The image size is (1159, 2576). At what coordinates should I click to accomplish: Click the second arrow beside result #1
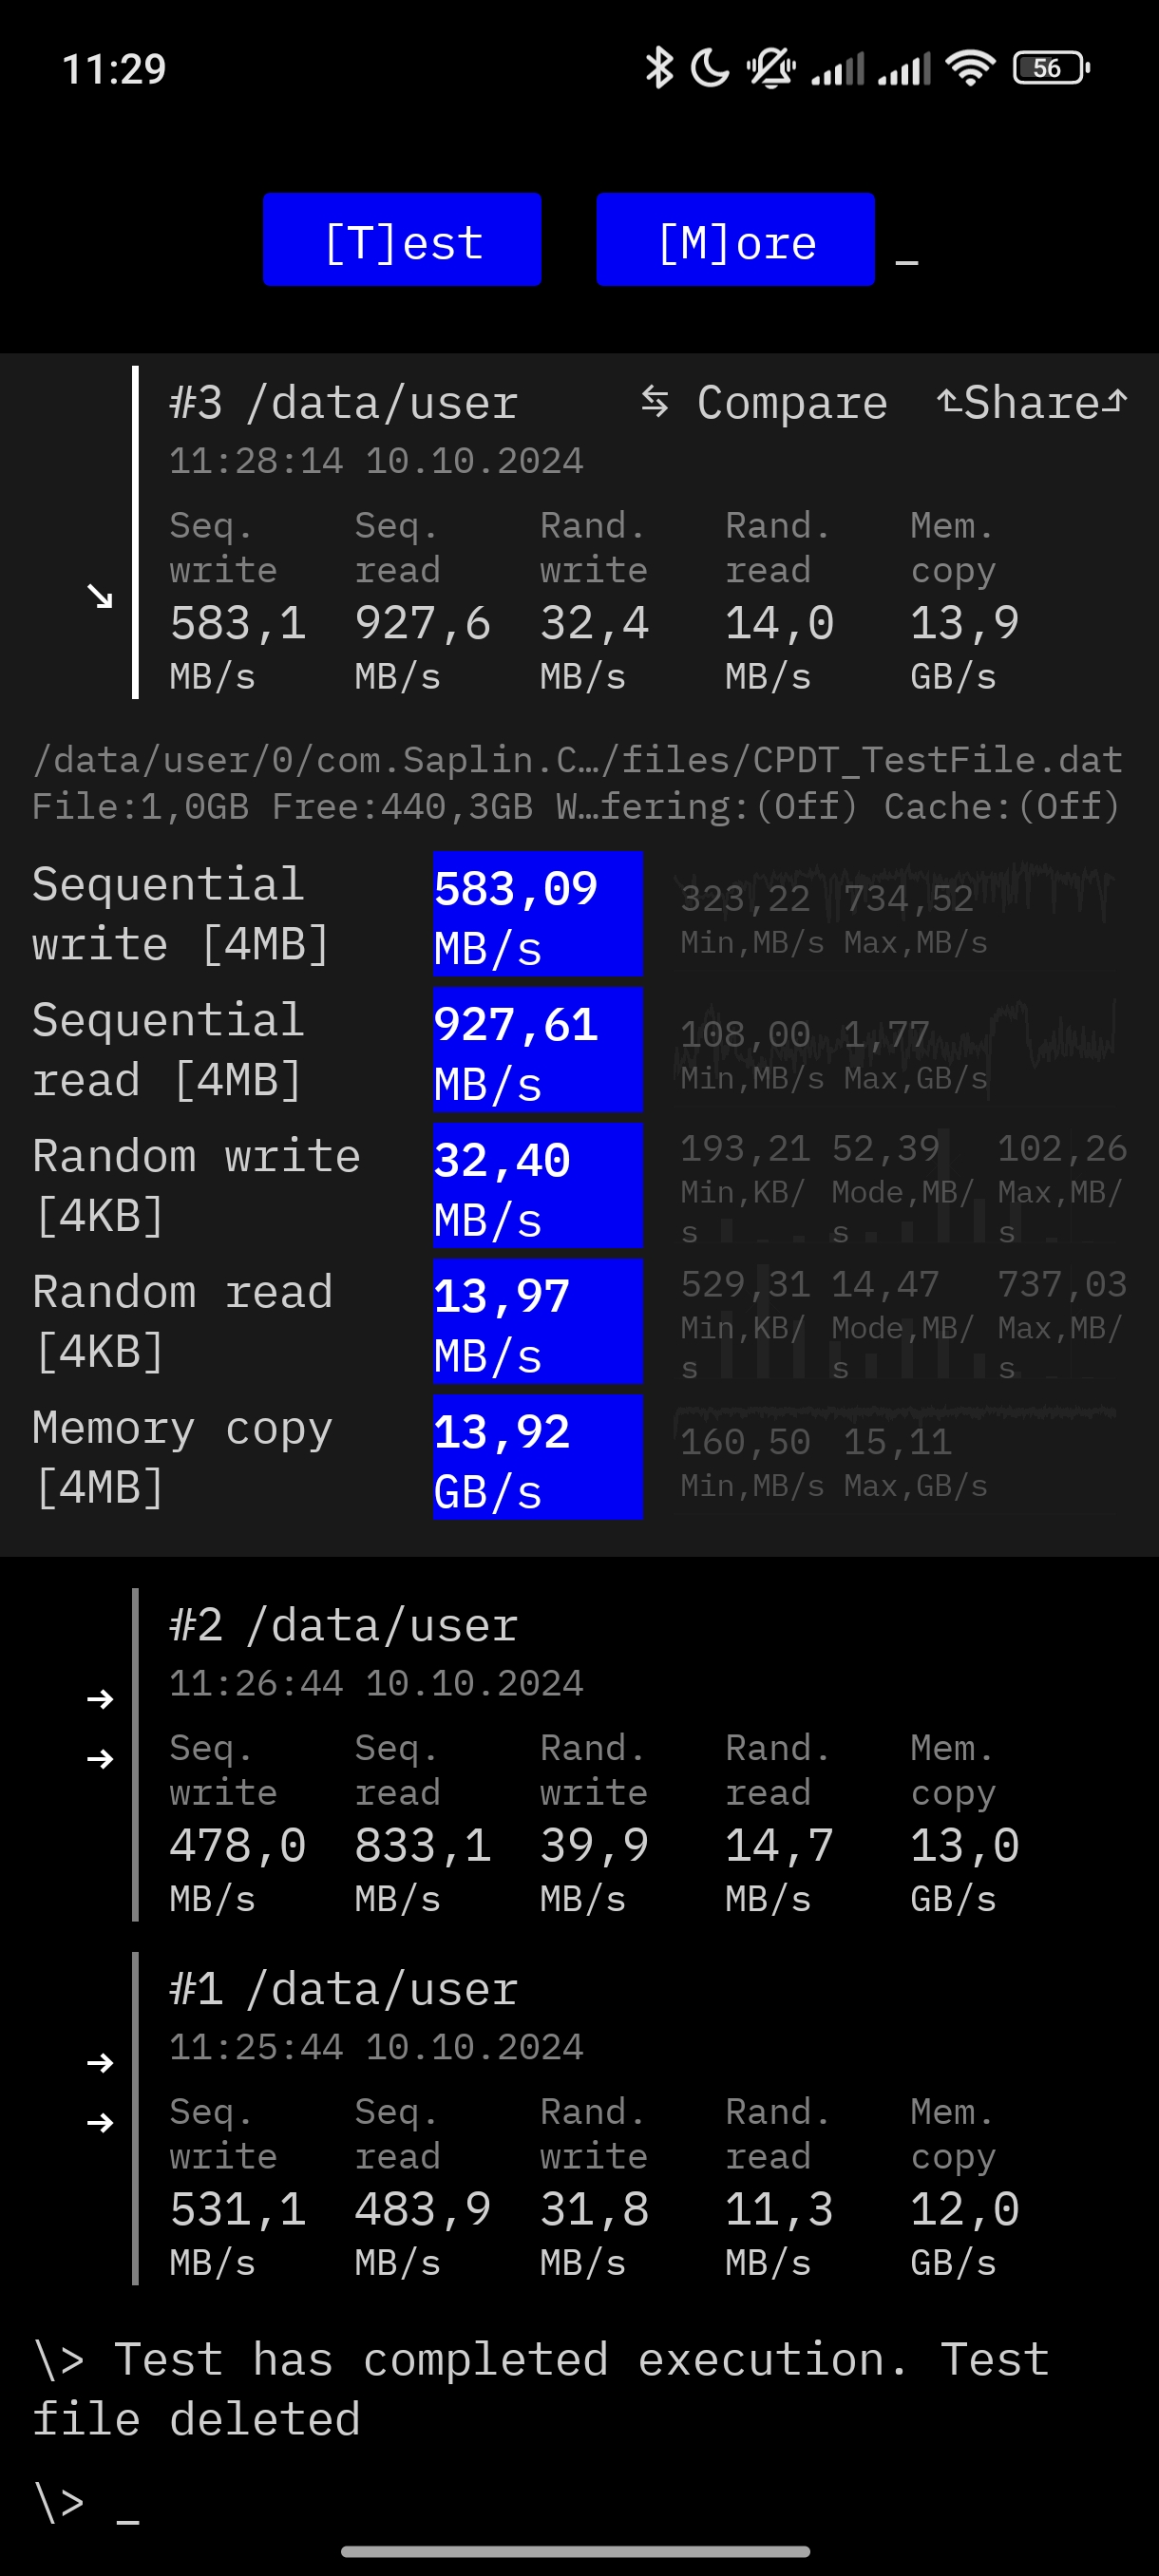100,2122
